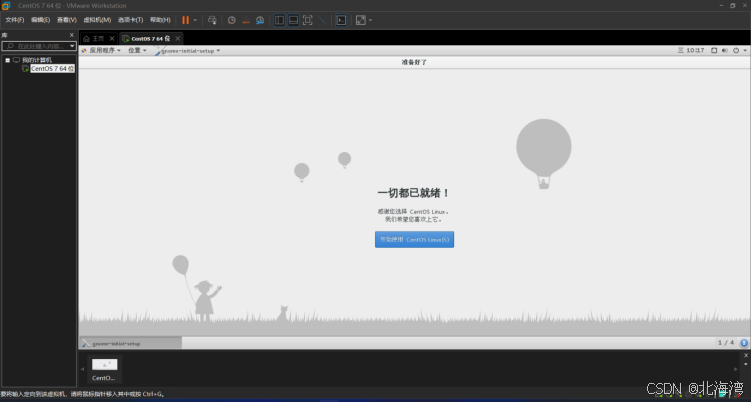The width and height of the screenshot is (751, 403).
Task: Open the 文件(F) menu
Action: coord(14,20)
